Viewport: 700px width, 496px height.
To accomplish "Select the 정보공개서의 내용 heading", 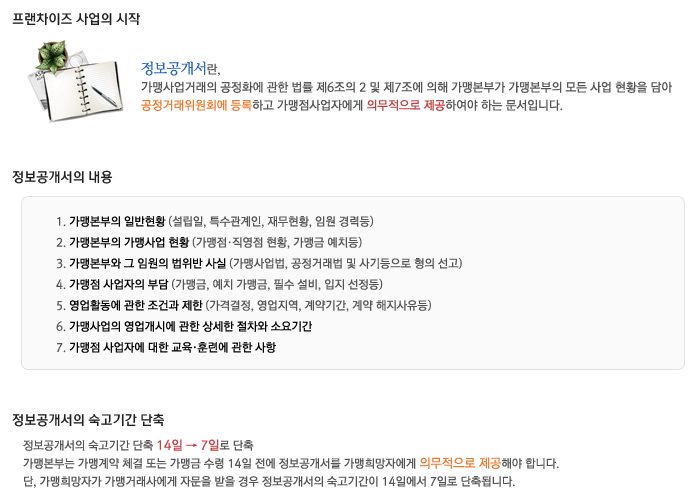I will point(62,177).
